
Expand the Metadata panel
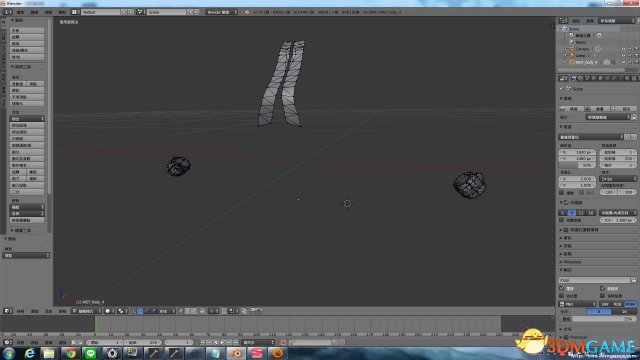click(x=598, y=262)
